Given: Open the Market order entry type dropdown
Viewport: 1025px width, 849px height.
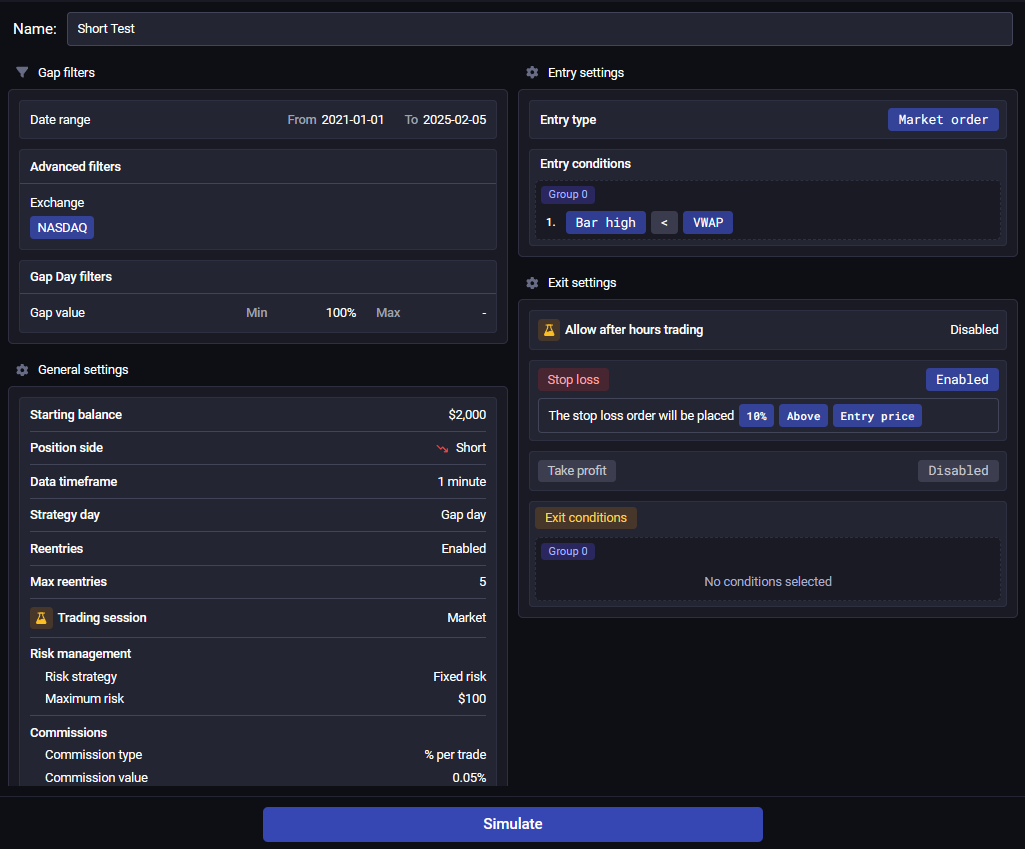Looking at the screenshot, I should click(943, 120).
